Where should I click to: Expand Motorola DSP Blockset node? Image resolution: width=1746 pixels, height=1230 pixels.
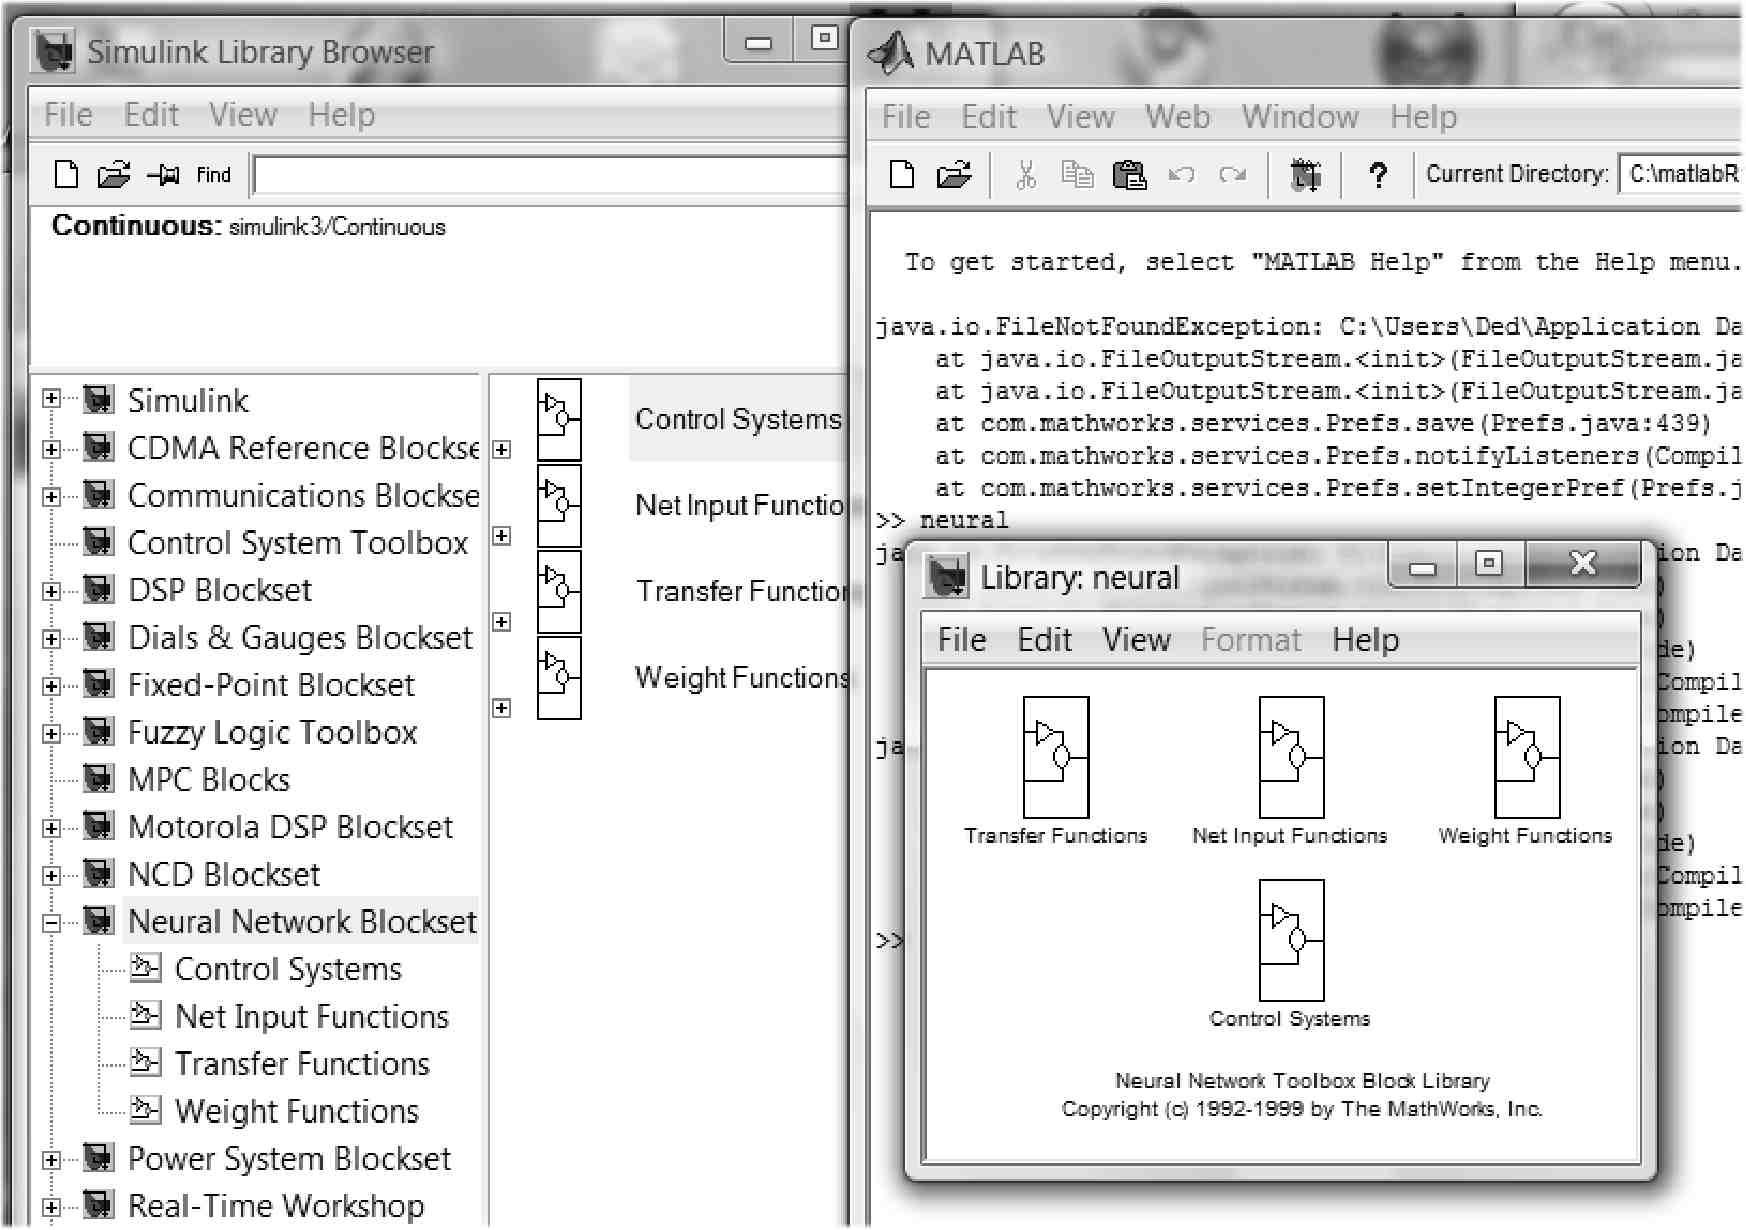pyautogui.click(x=52, y=828)
